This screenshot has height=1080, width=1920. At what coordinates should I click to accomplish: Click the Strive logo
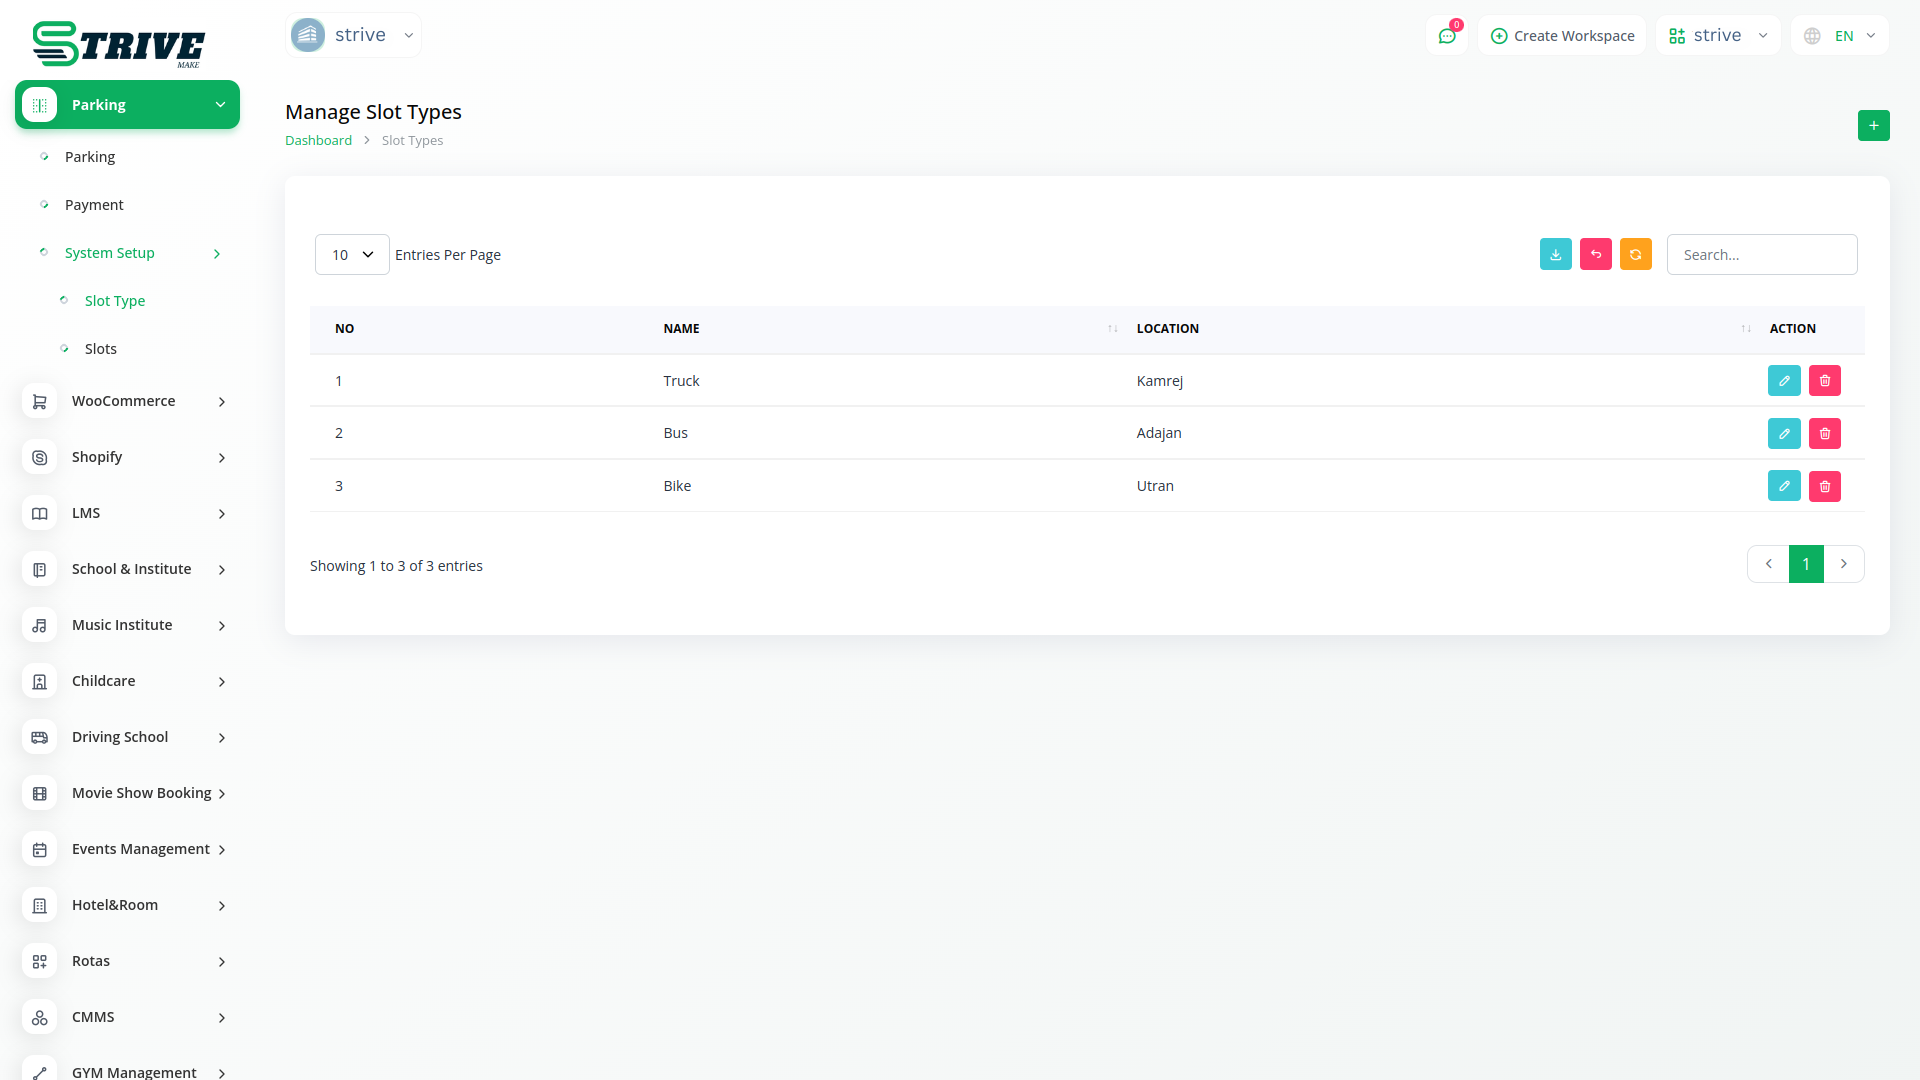(x=118, y=44)
